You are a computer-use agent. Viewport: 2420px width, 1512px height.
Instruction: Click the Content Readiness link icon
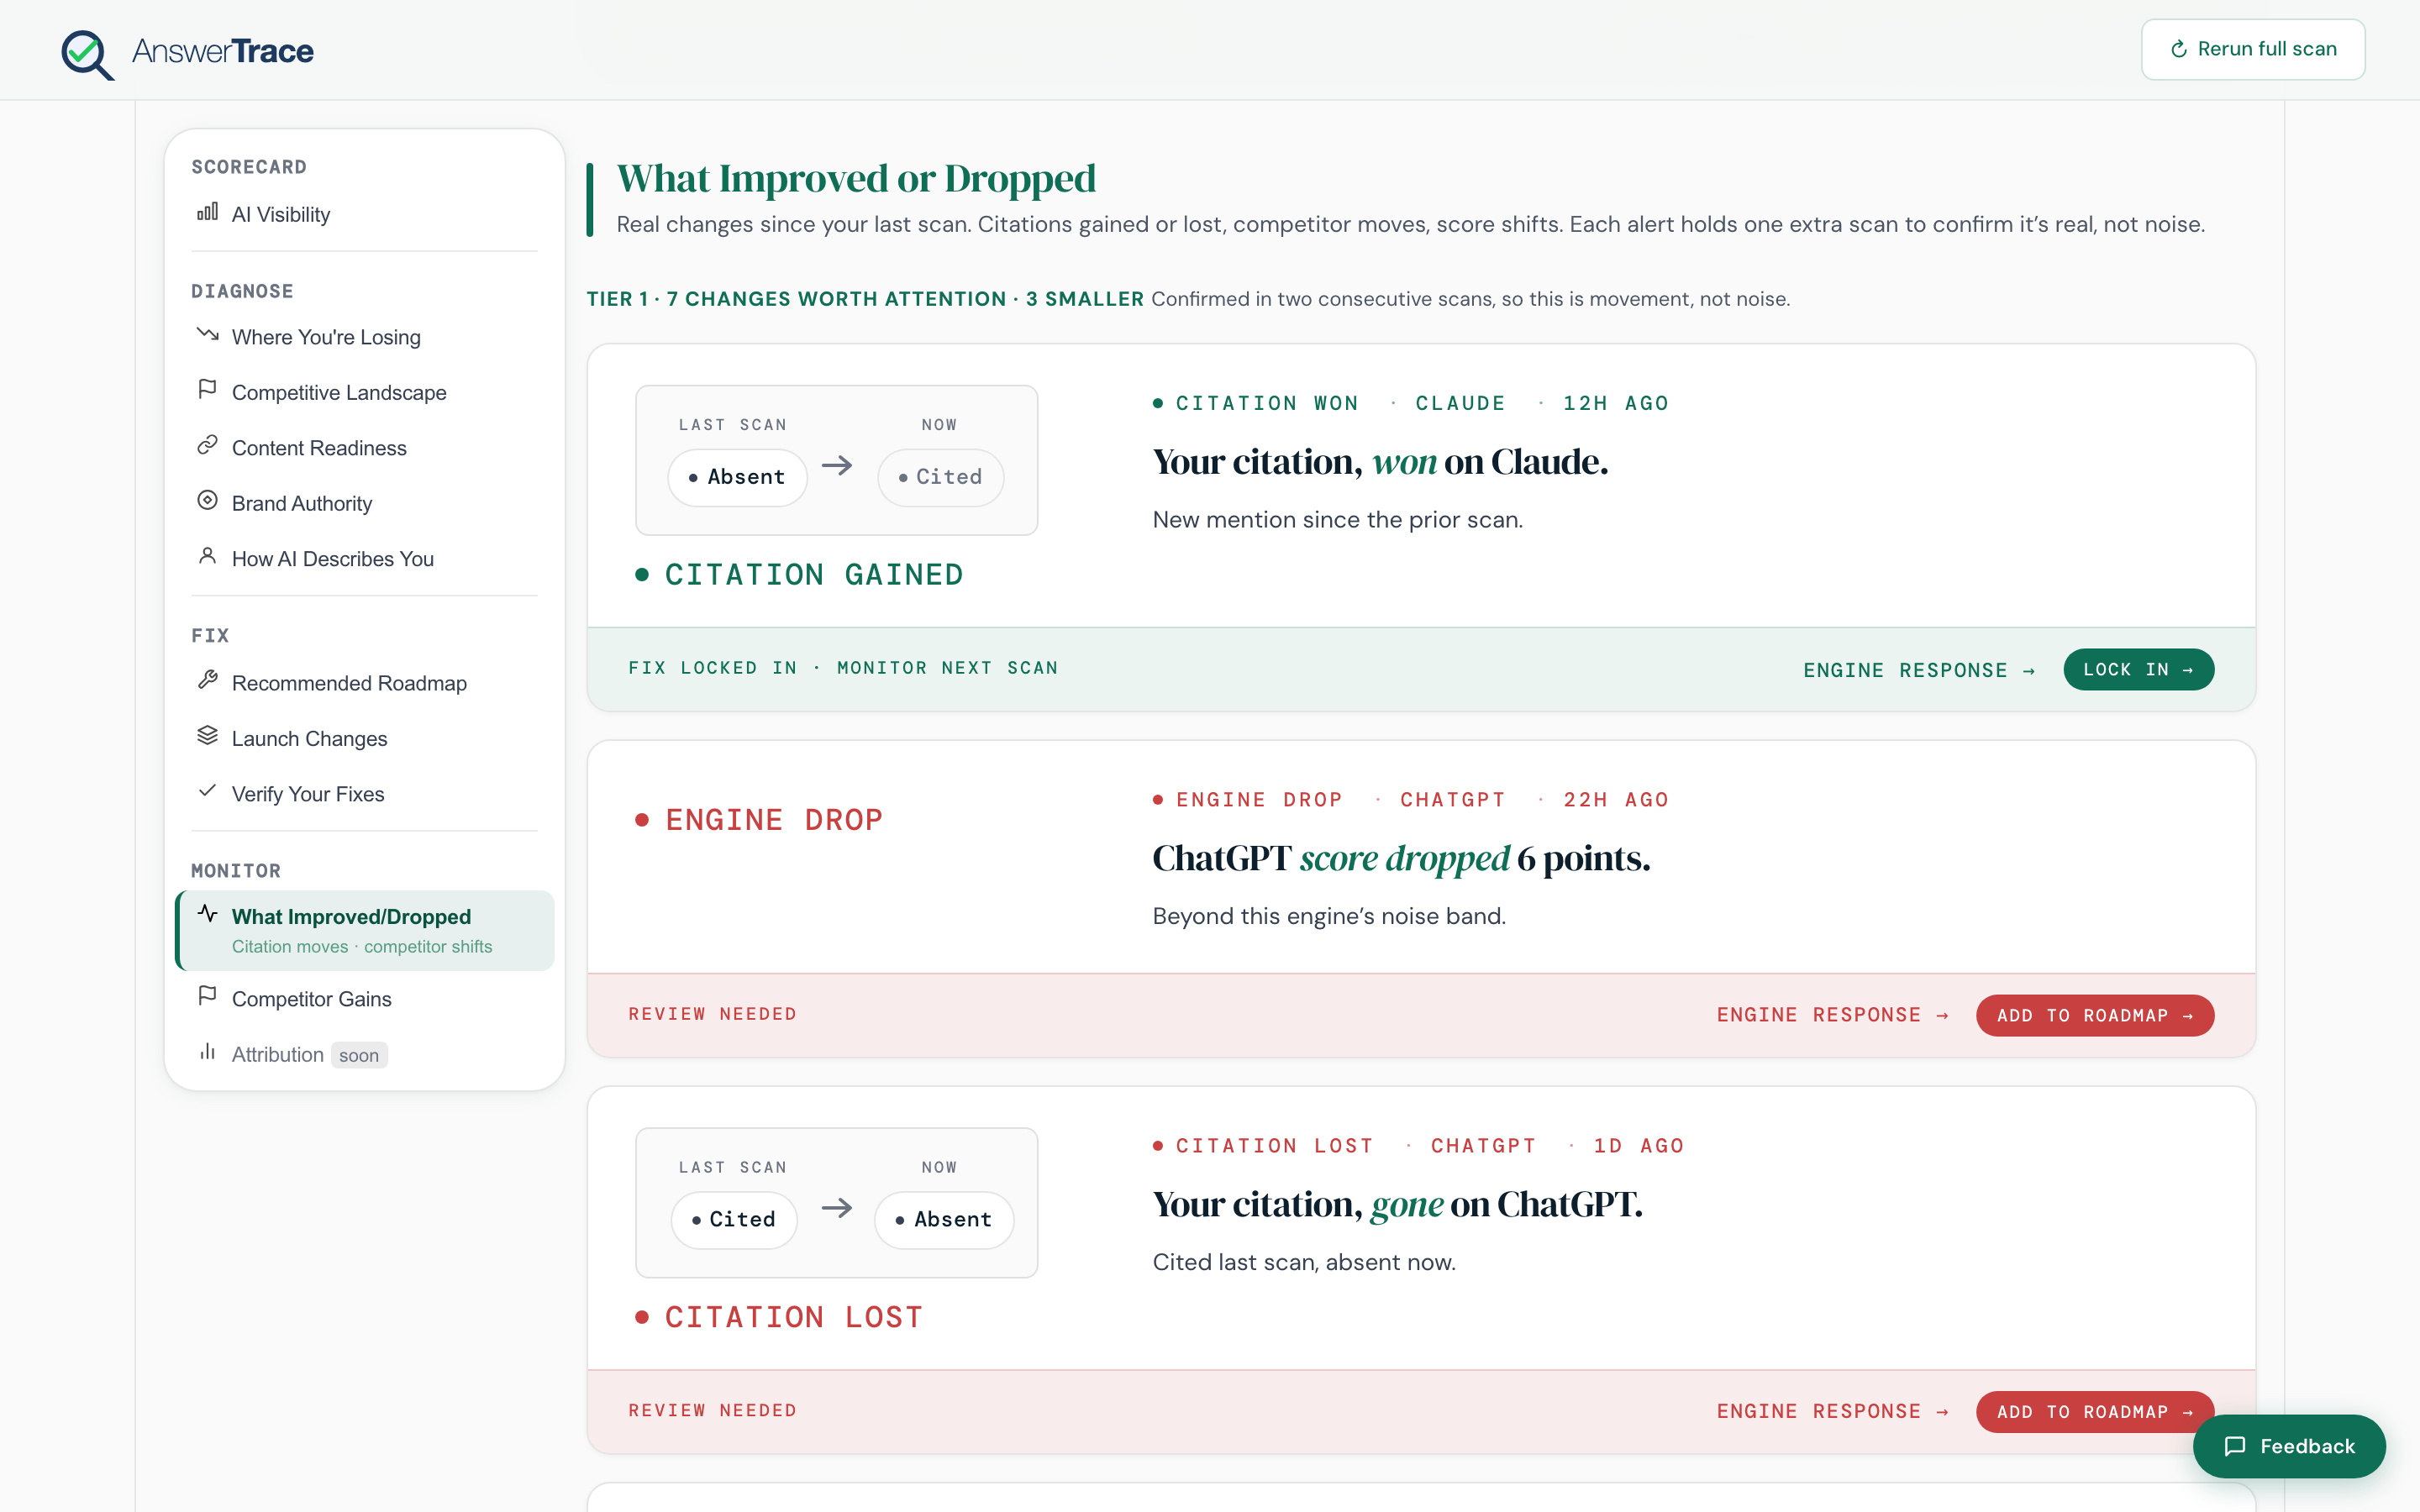[x=207, y=445]
